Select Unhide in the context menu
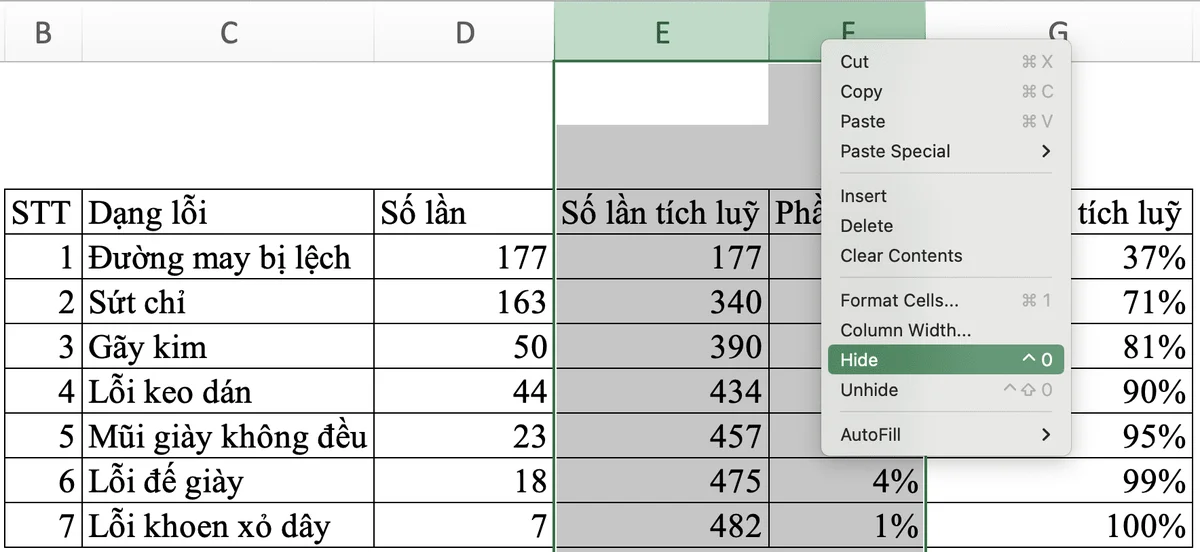The height and width of the screenshot is (552, 1200). tap(946, 390)
